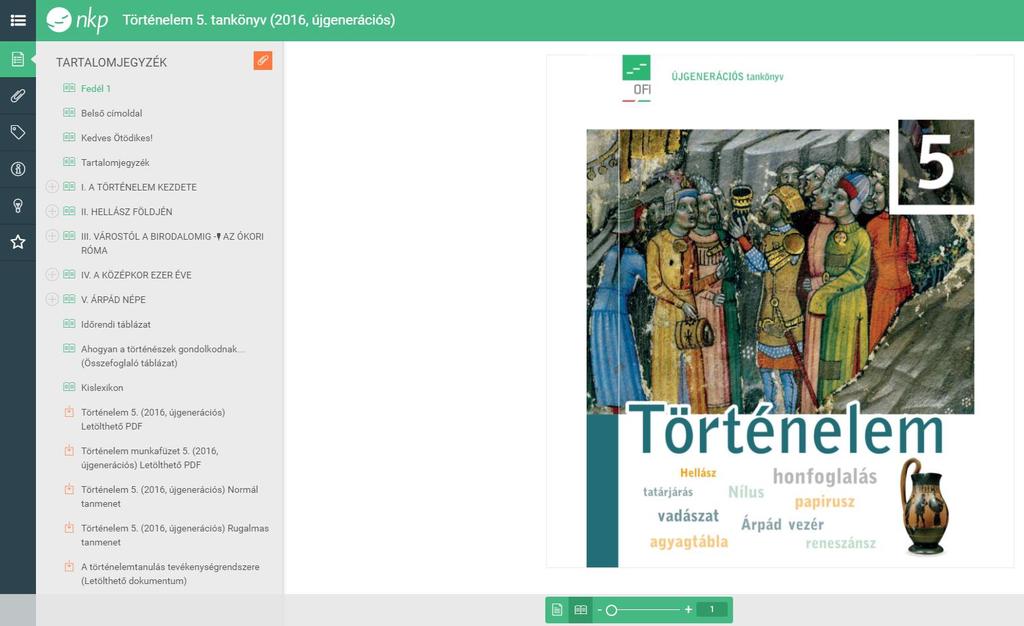Click the book title in header
The width and height of the screenshot is (1024, 626).
pyautogui.click(x=259, y=20)
